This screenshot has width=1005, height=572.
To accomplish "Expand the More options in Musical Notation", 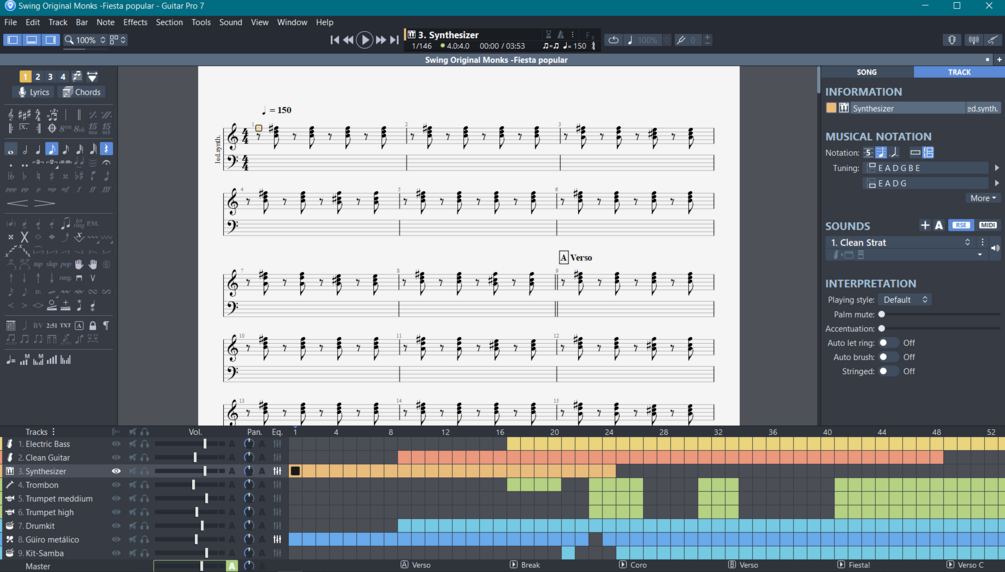I will (x=983, y=199).
